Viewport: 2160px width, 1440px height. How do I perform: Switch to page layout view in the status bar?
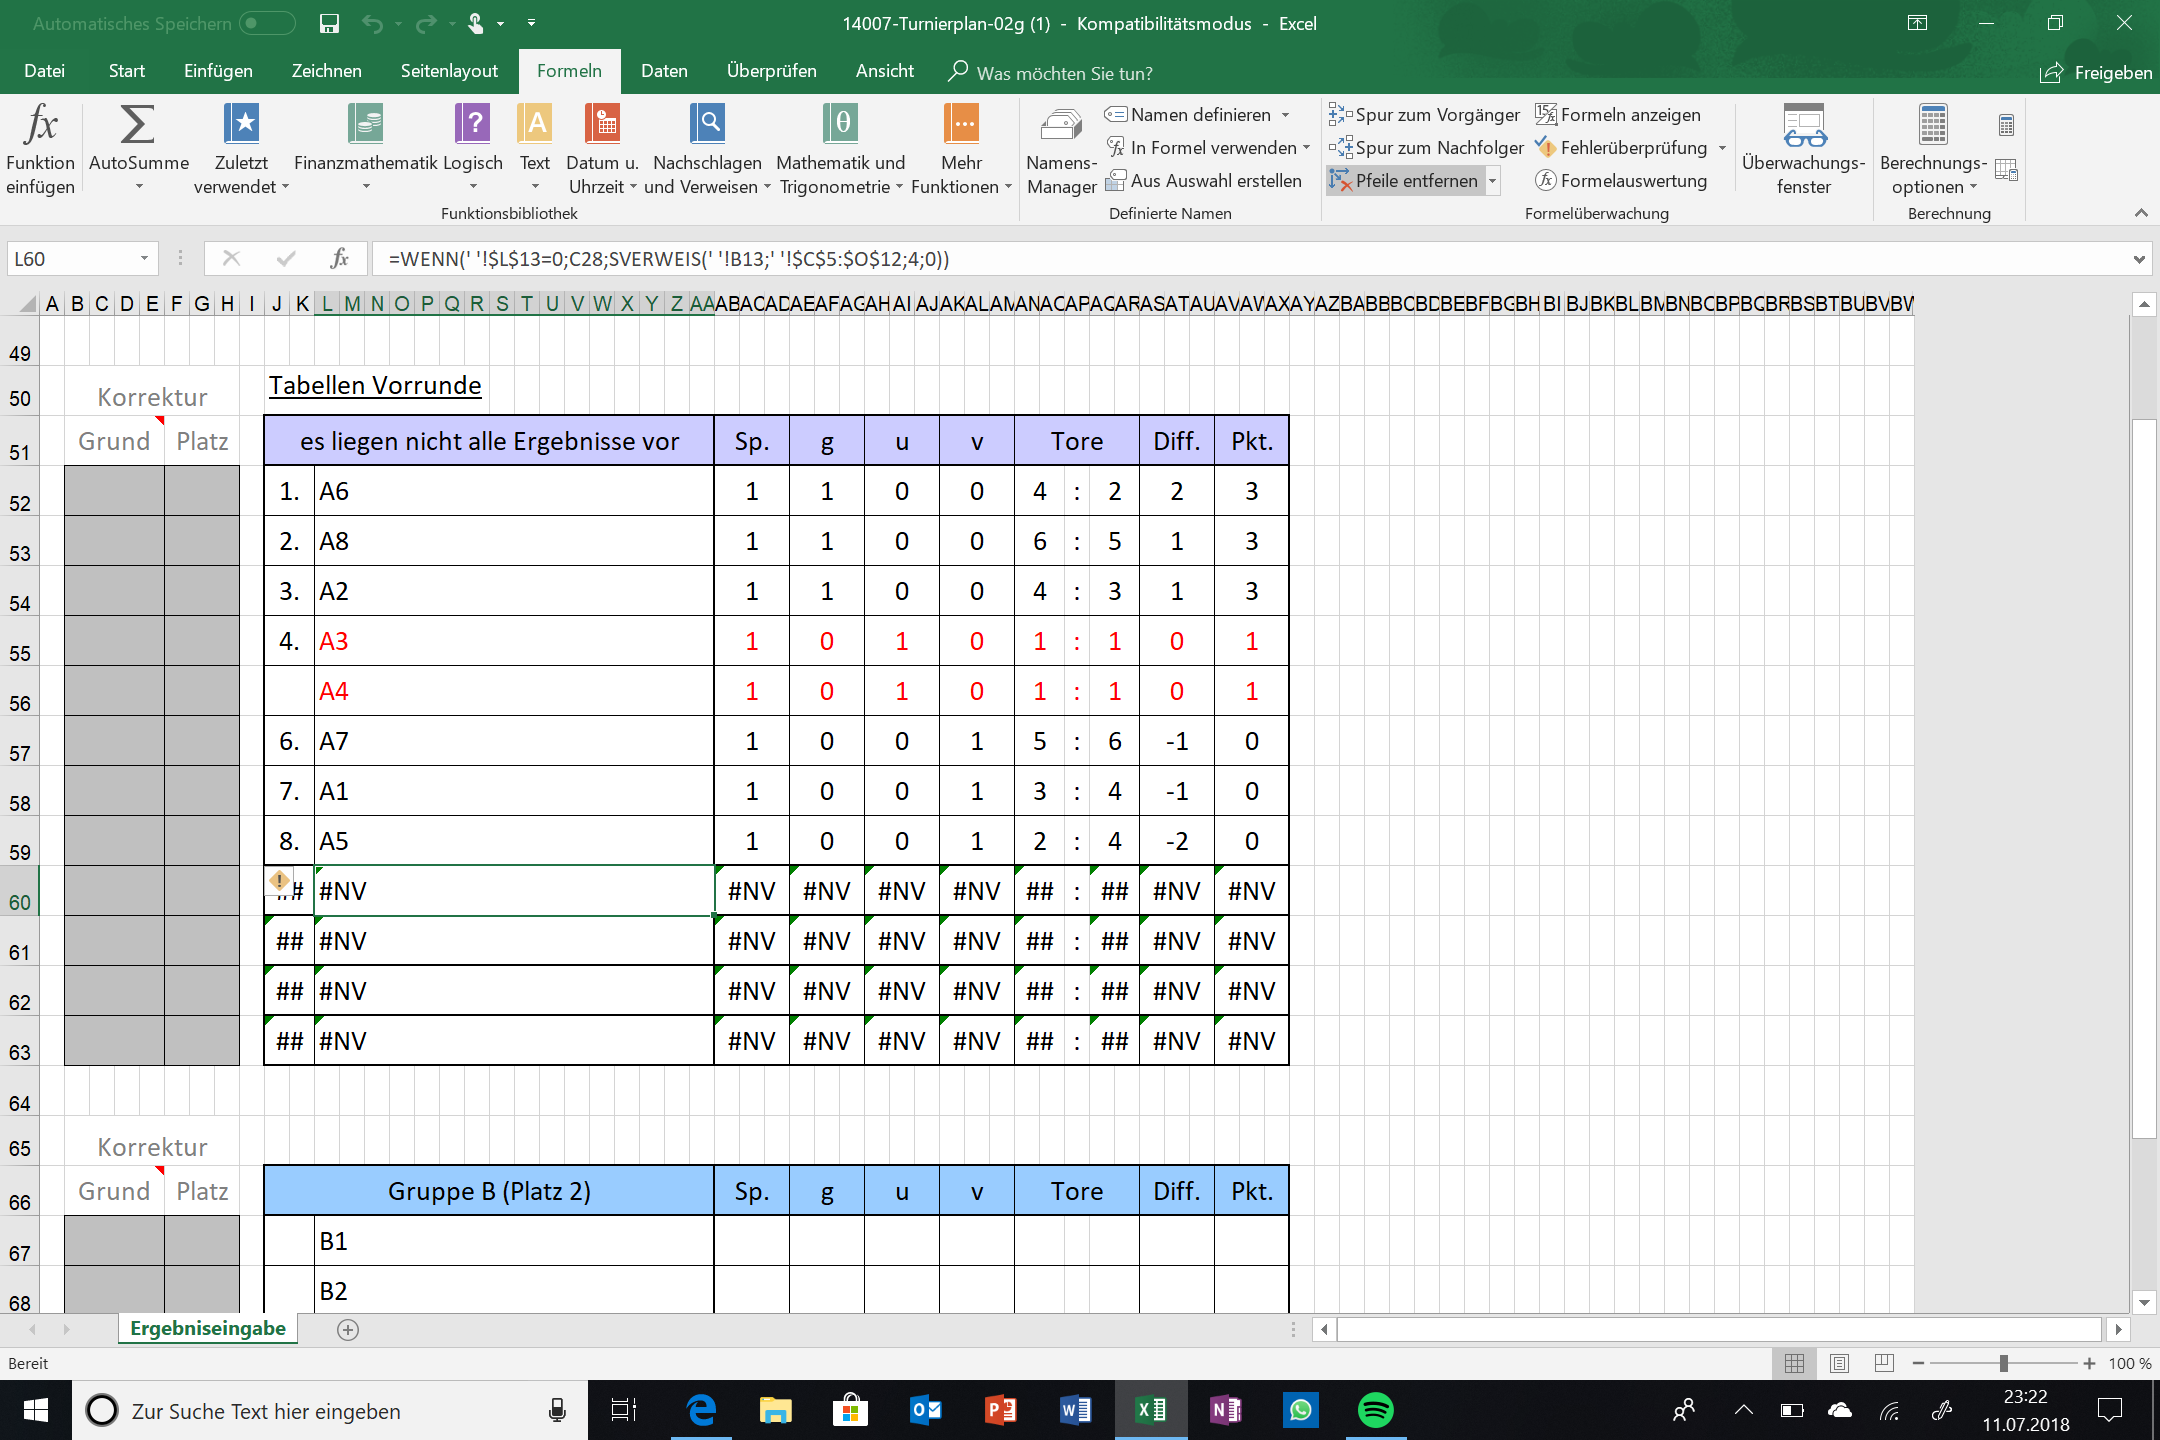click(1839, 1363)
